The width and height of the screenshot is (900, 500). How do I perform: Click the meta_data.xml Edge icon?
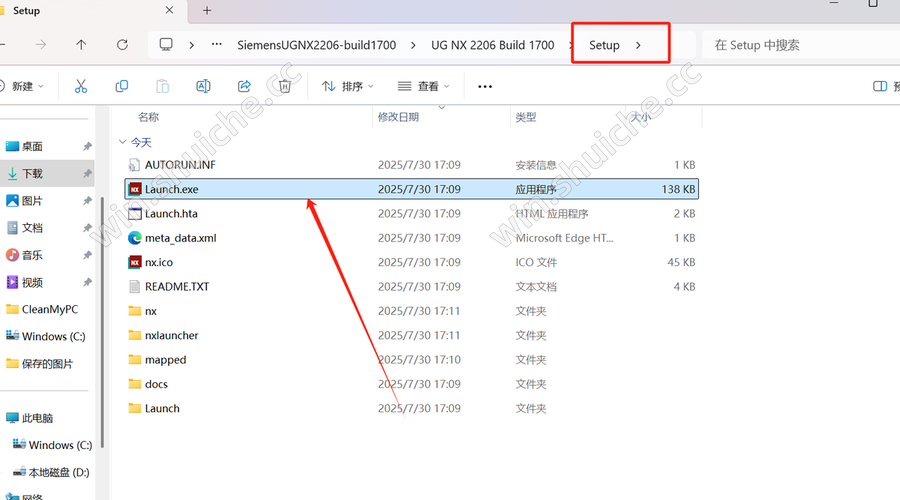(x=135, y=238)
